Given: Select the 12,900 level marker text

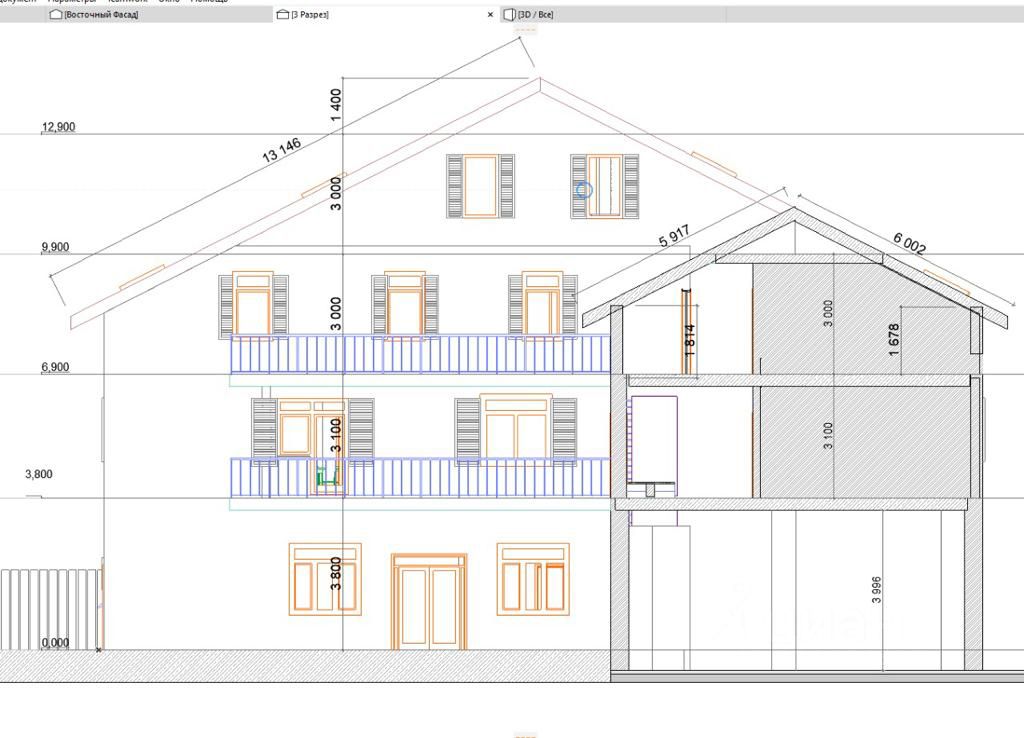Looking at the screenshot, I should click(x=58, y=127).
